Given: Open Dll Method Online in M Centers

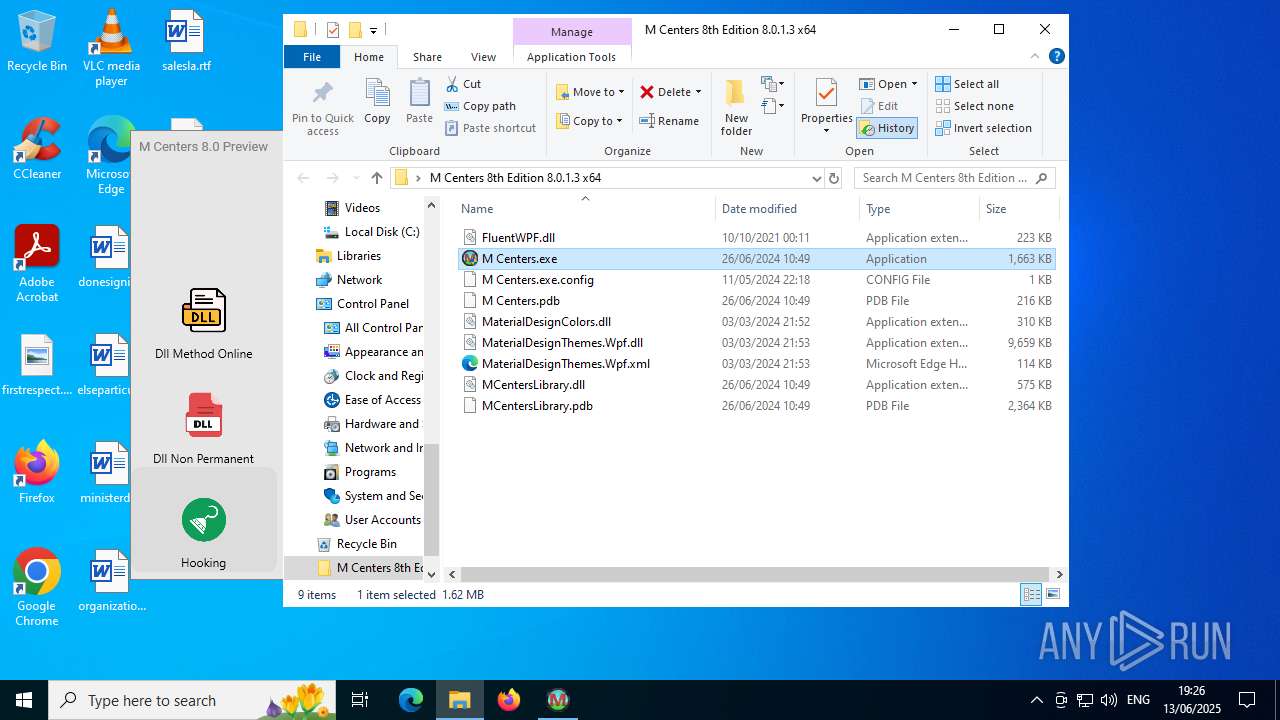Looking at the screenshot, I should tap(204, 323).
